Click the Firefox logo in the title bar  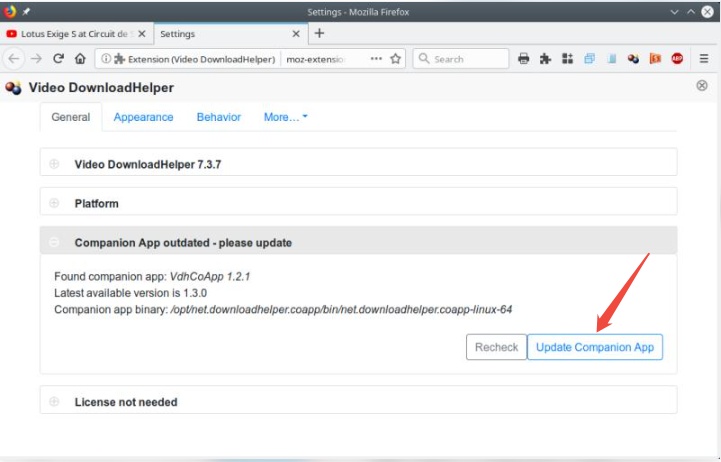click(x=10, y=11)
